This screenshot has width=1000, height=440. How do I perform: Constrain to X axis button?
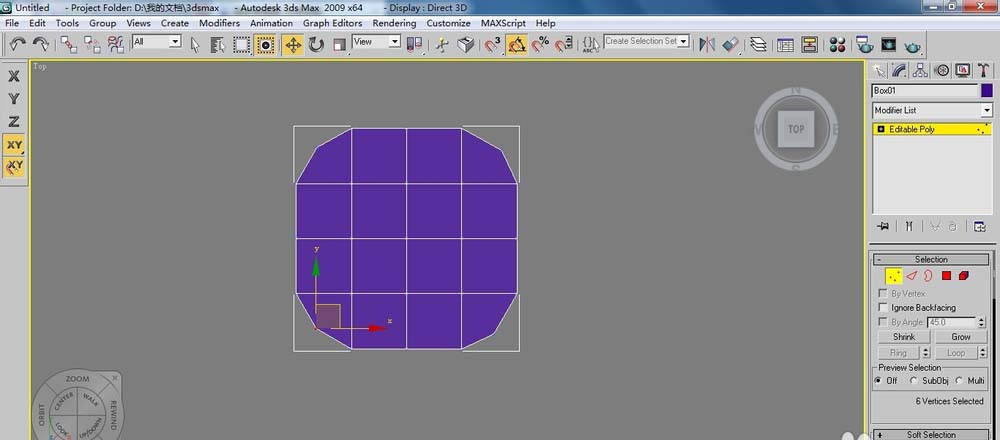coord(14,76)
